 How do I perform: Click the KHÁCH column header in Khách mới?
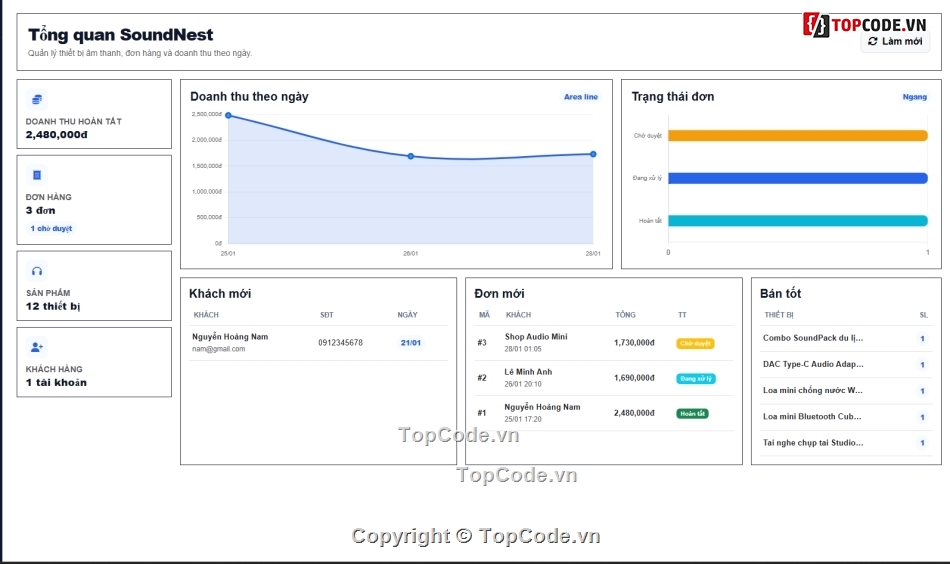coord(206,315)
